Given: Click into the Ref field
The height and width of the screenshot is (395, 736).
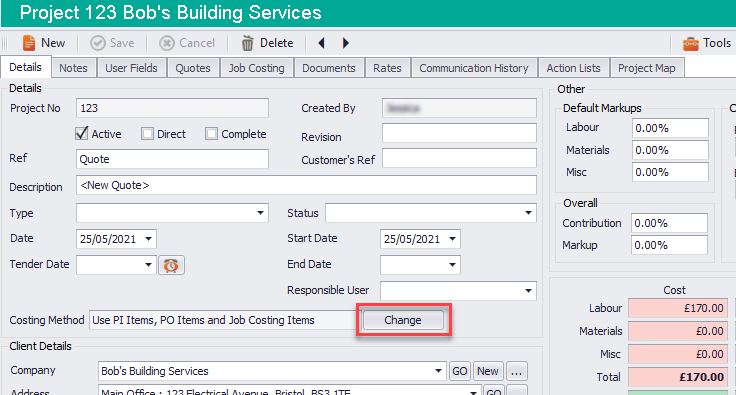Looking at the screenshot, I should (x=172, y=159).
